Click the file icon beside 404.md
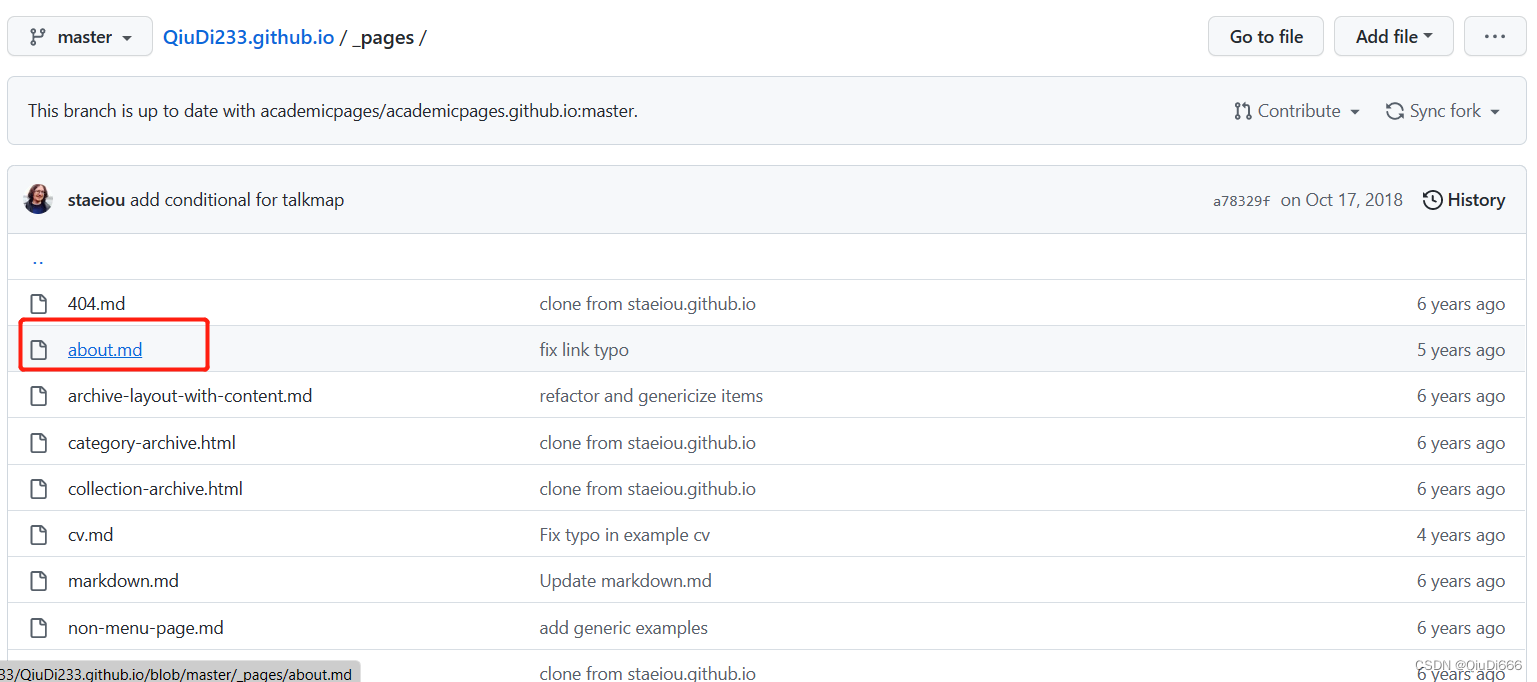The height and width of the screenshot is (682, 1537). pos(39,304)
